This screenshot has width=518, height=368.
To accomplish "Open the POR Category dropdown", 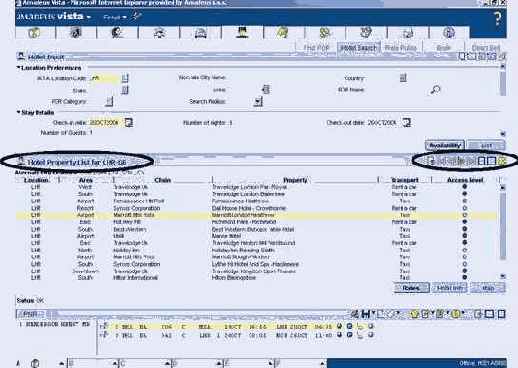I will 109,101.
